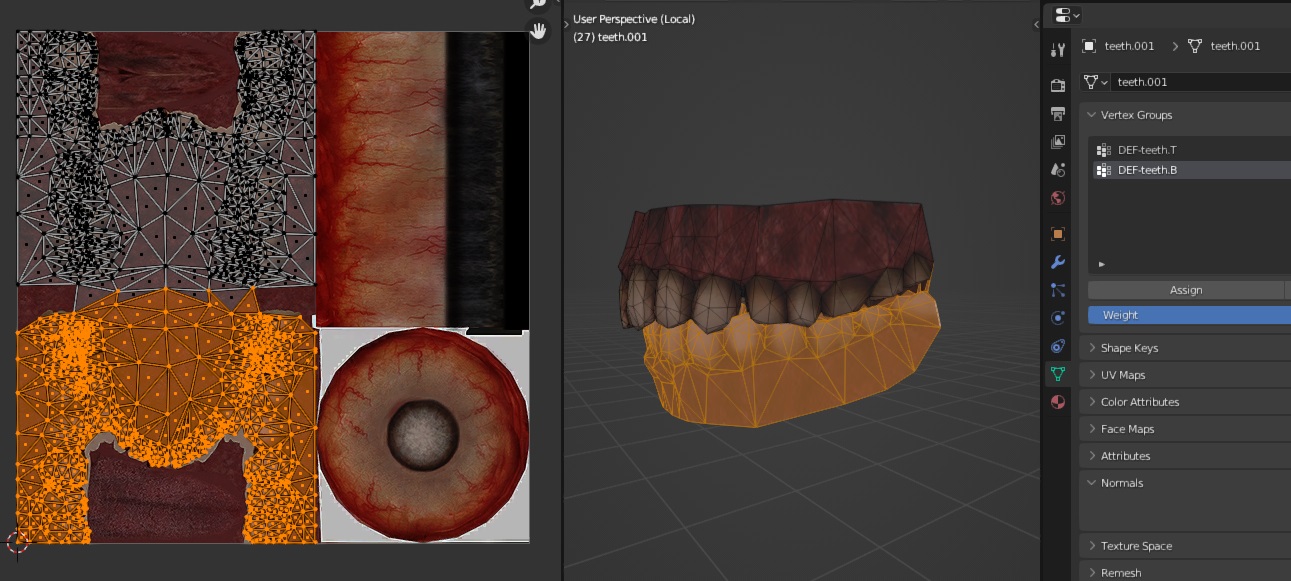Open the Object properties tab
Screen dimensions: 1291x581
point(1058,234)
